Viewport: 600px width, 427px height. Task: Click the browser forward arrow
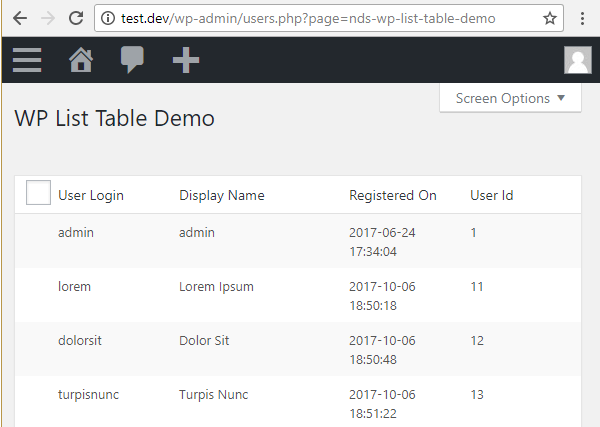pyautogui.click(x=48, y=18)
